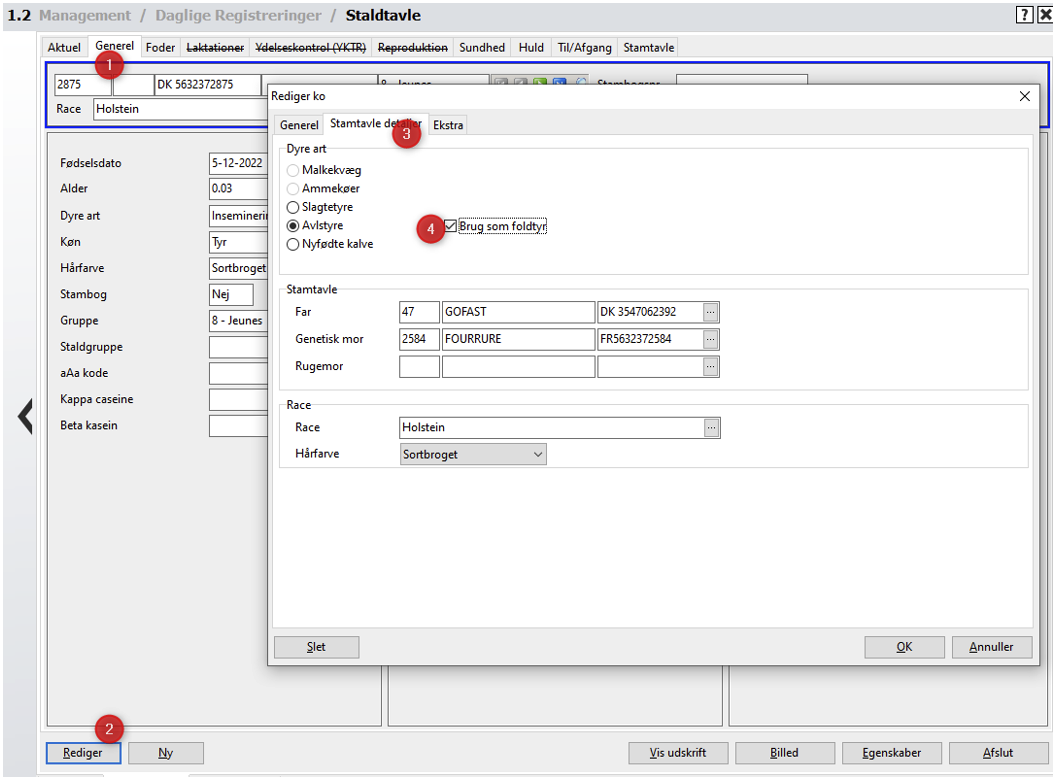
Task: Open the Sundhed tab
Action: coord(482,47)
